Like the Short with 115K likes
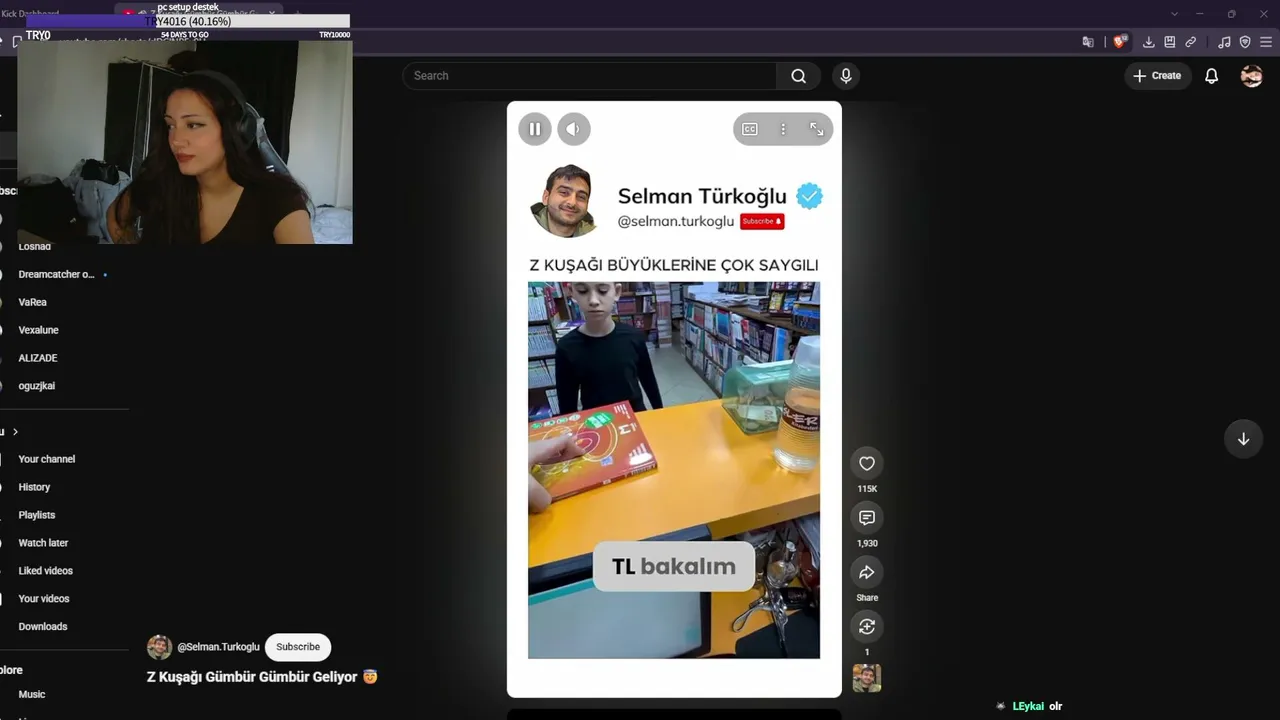The height and width of the screenshot is (720, 1280). click(867, 463)
